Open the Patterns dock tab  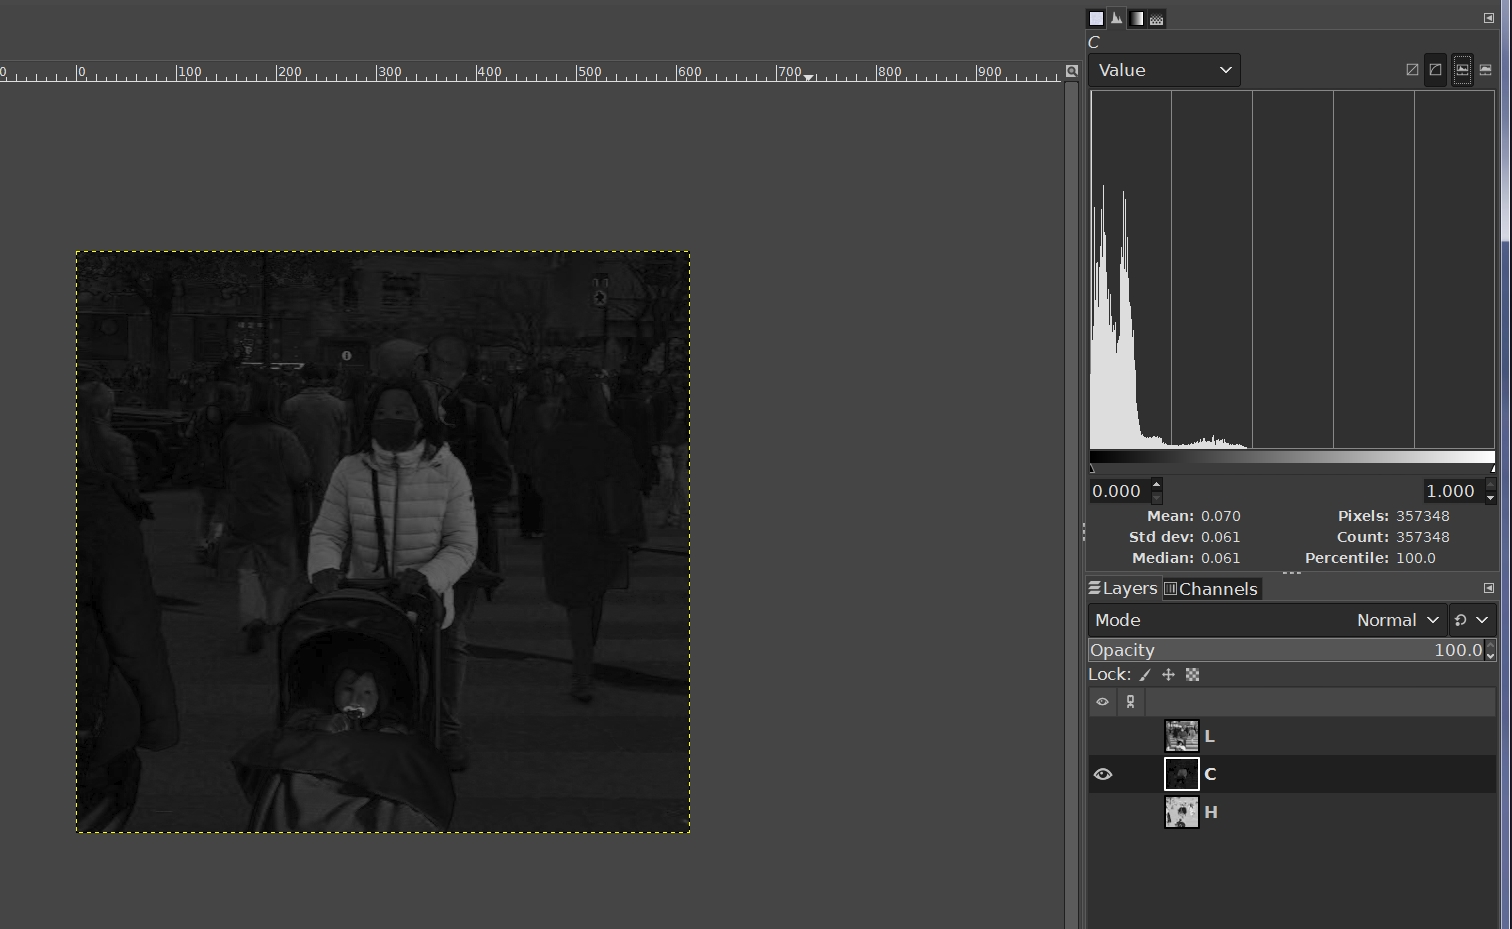(x=1156, y=19)
